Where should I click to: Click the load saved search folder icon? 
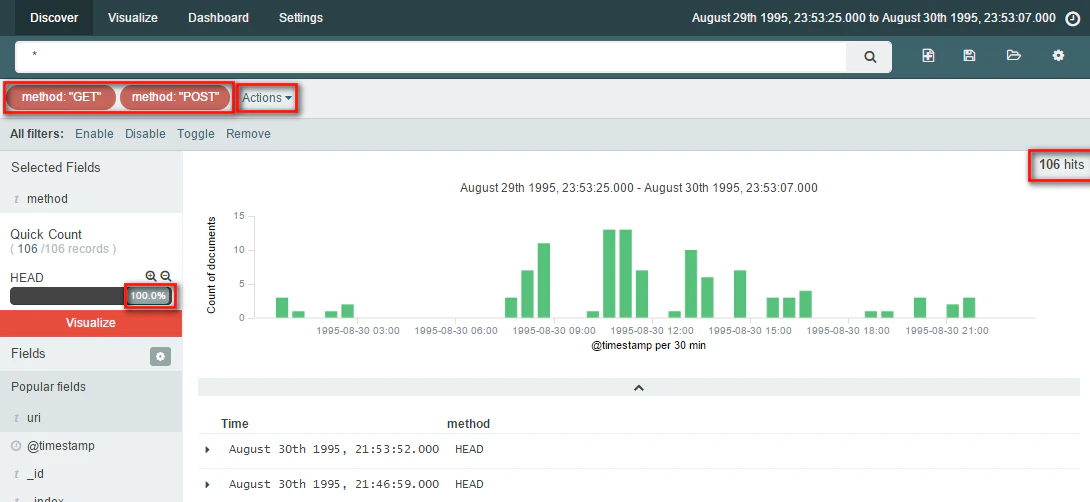click(1014, 56)
